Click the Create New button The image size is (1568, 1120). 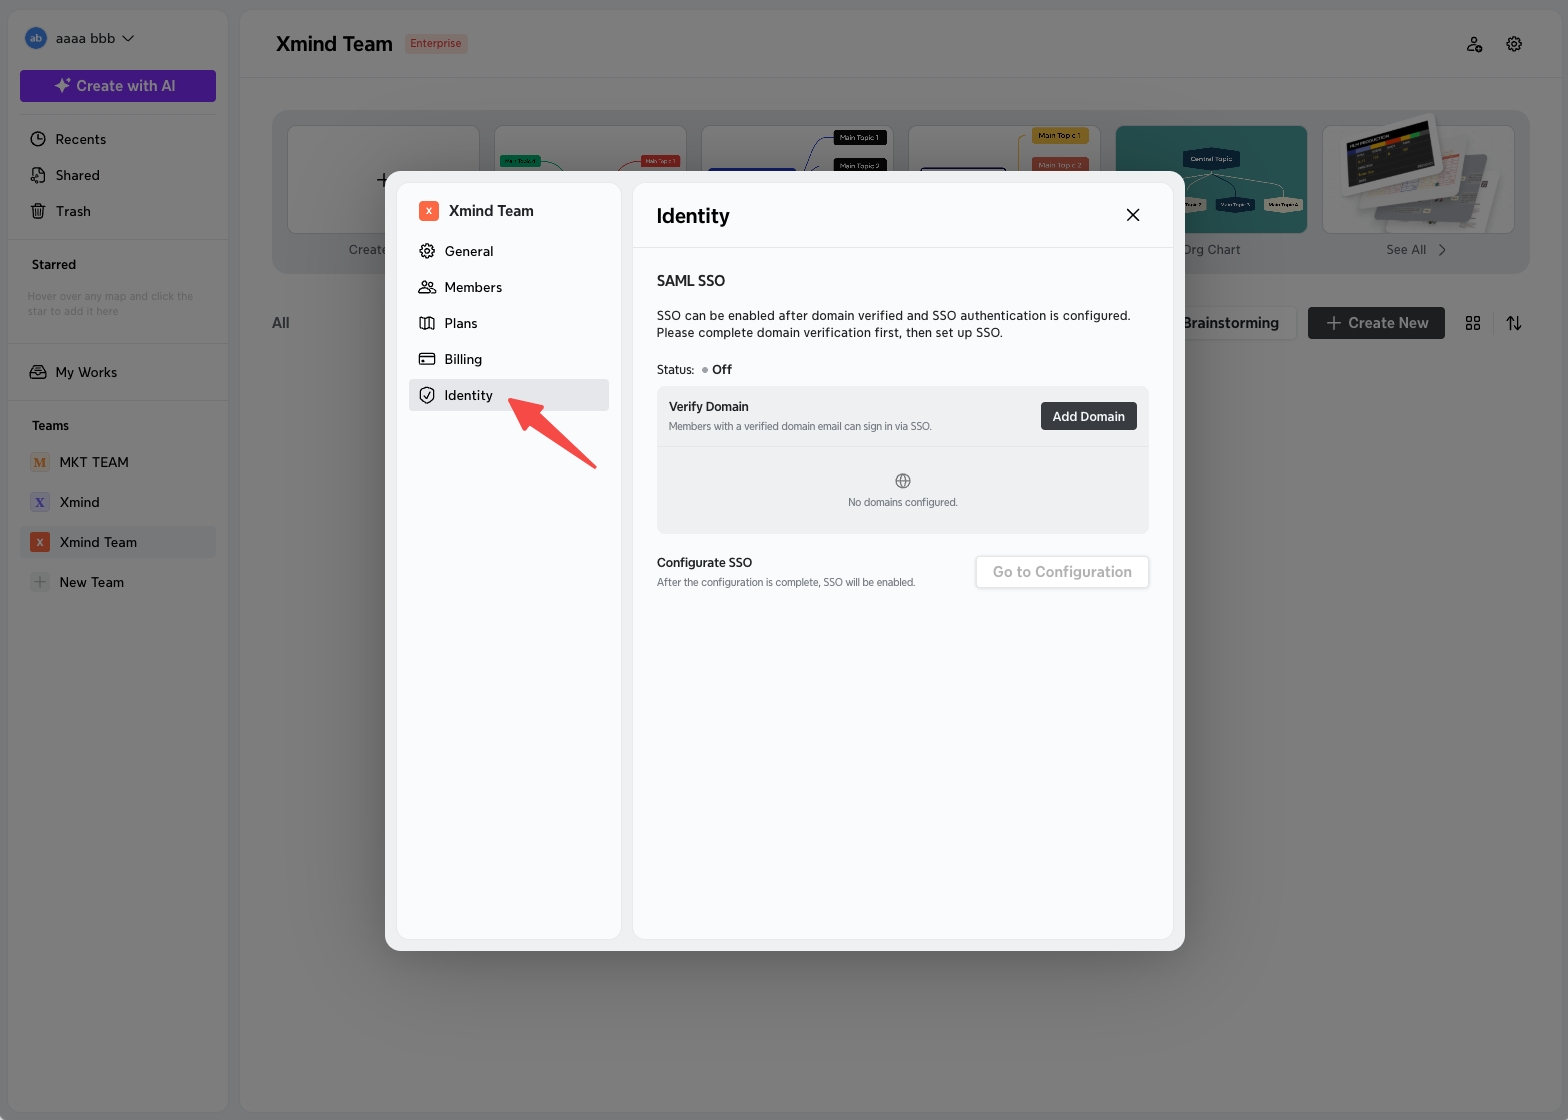click(1376, 323)
